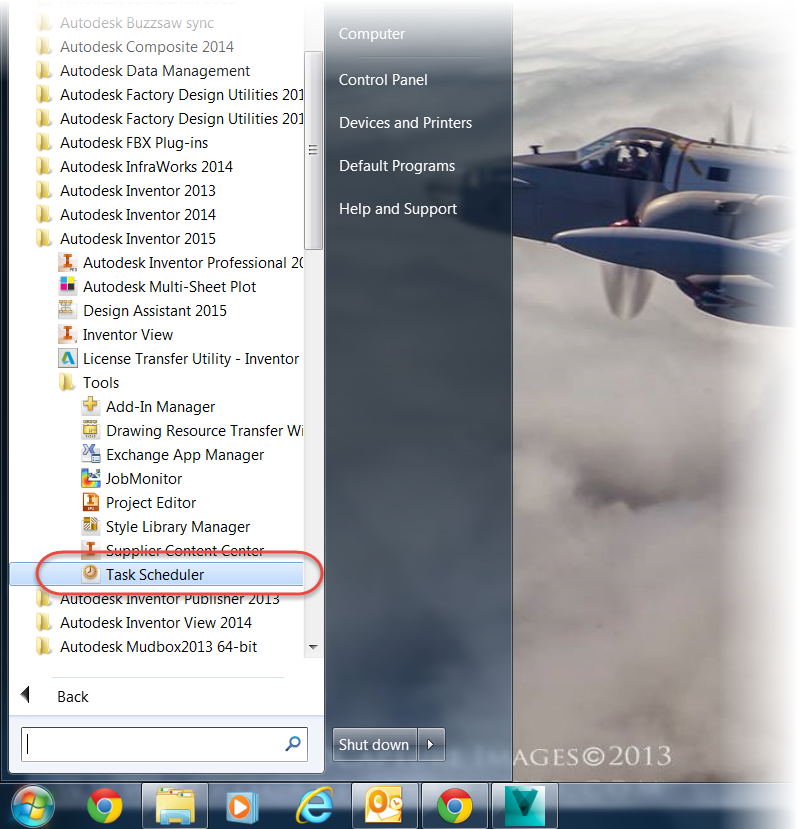The image size is (798, 829).
Task: Expand Autodesk Inventor 2014 folder
Action: pos(126,215)
